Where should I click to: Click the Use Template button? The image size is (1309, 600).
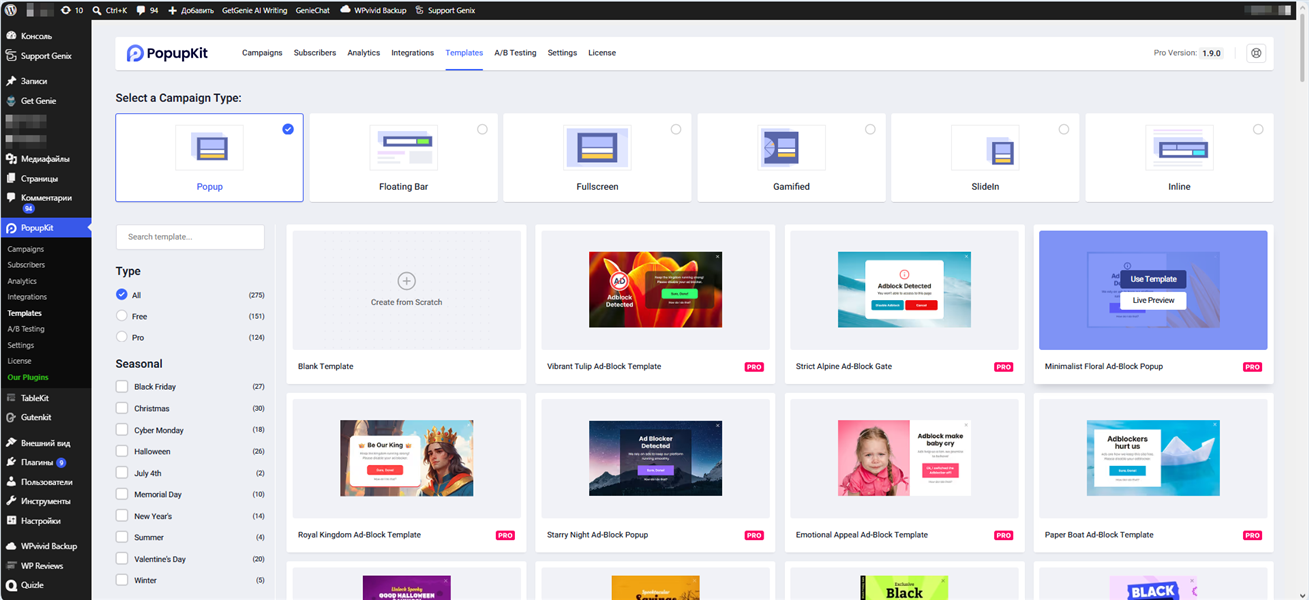[1154, 279]
